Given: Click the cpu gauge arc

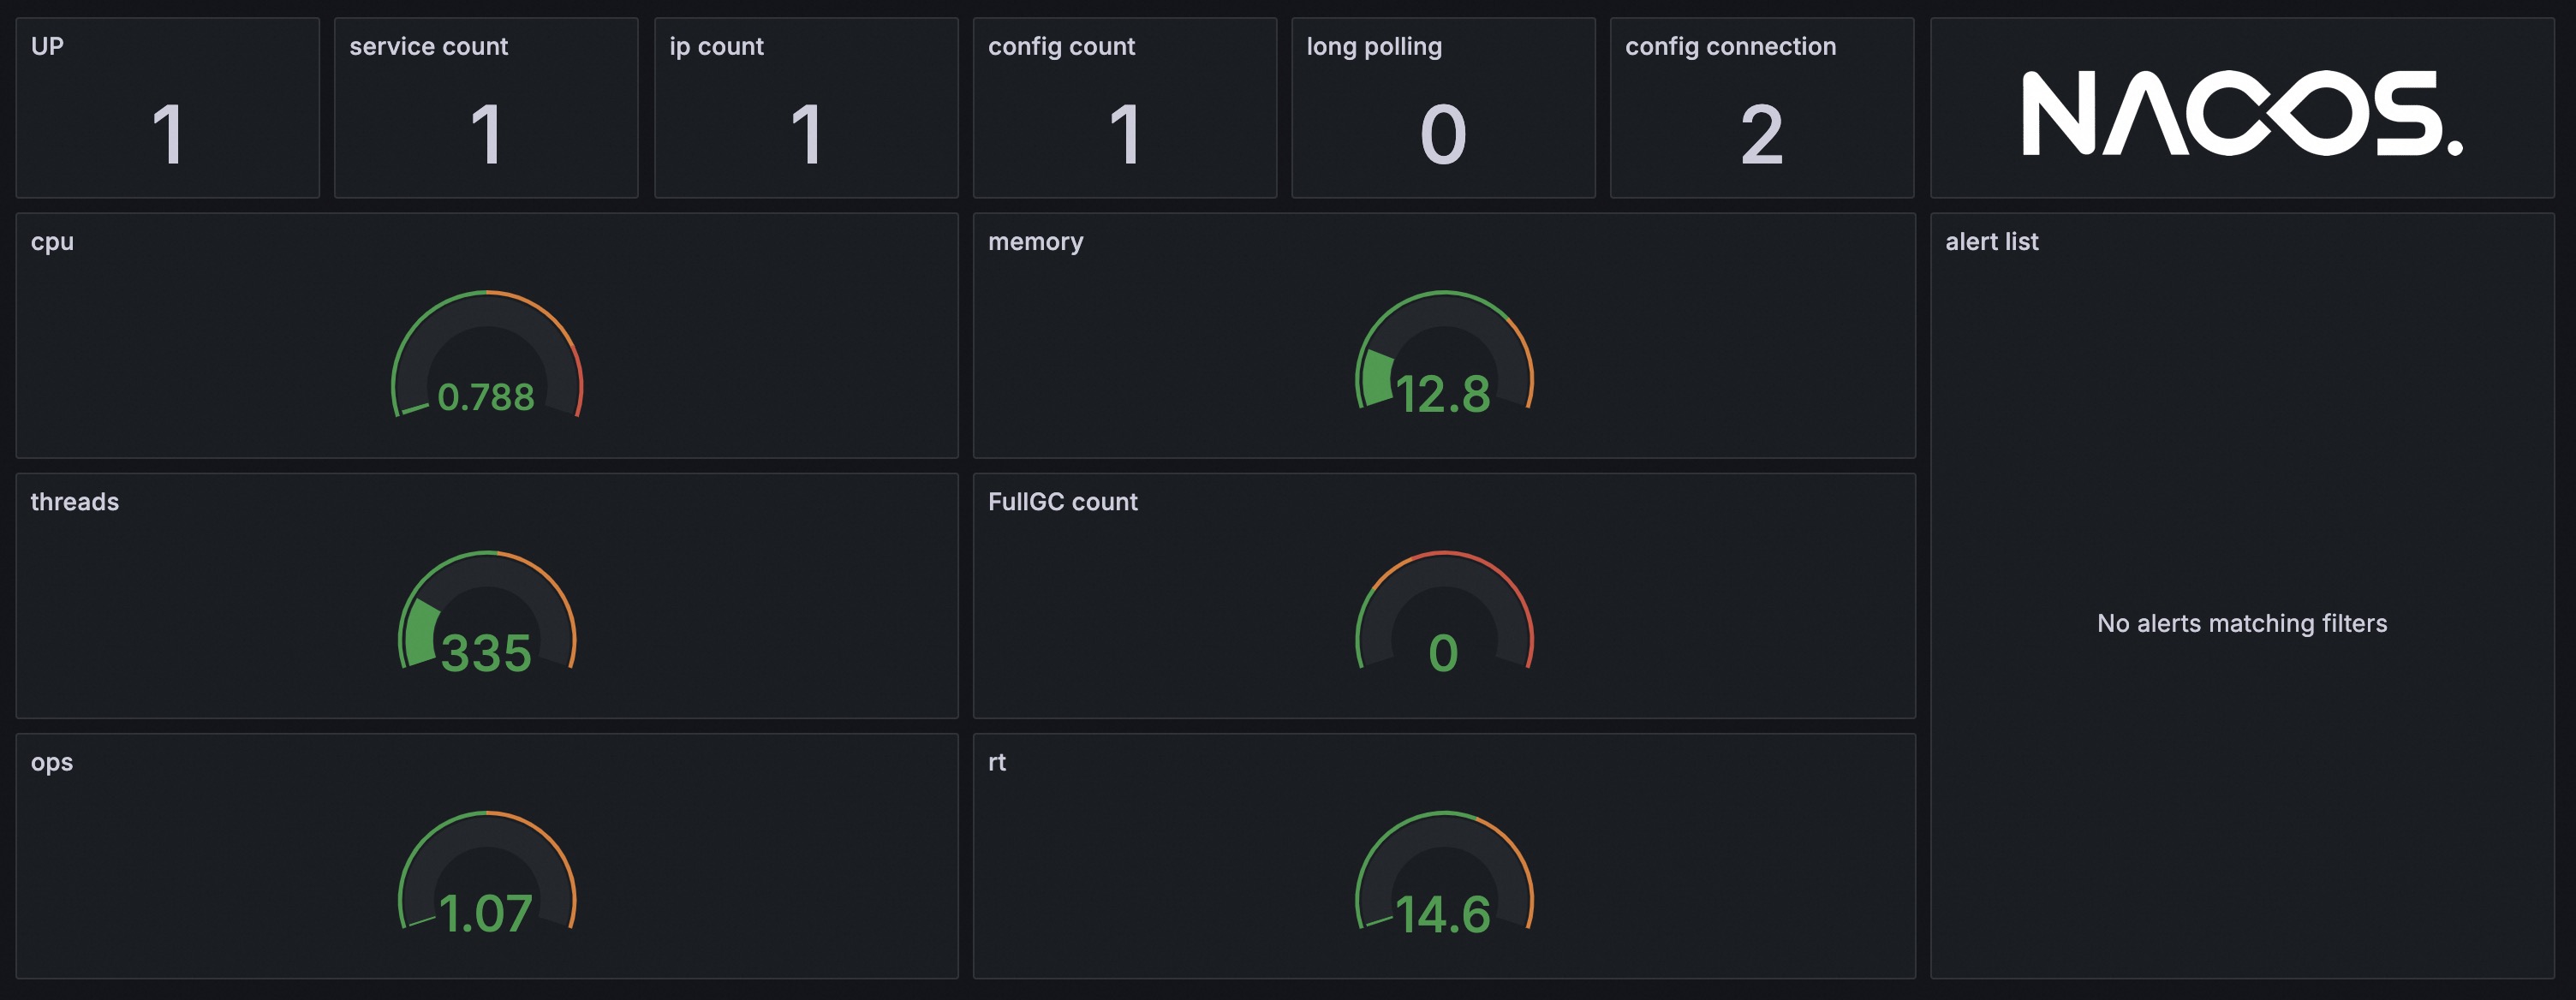Looking at the screenshot, I should click(x=487, y=292).
